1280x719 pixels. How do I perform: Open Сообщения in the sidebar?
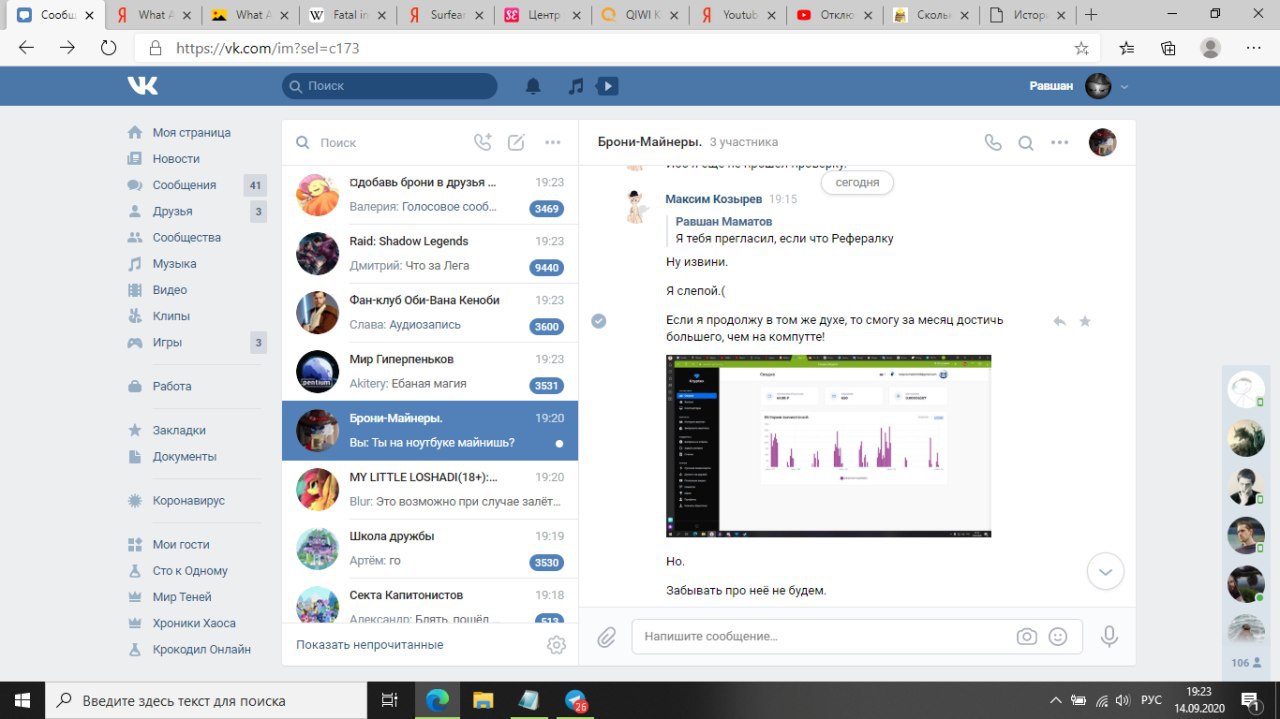(x=184, y=185)
